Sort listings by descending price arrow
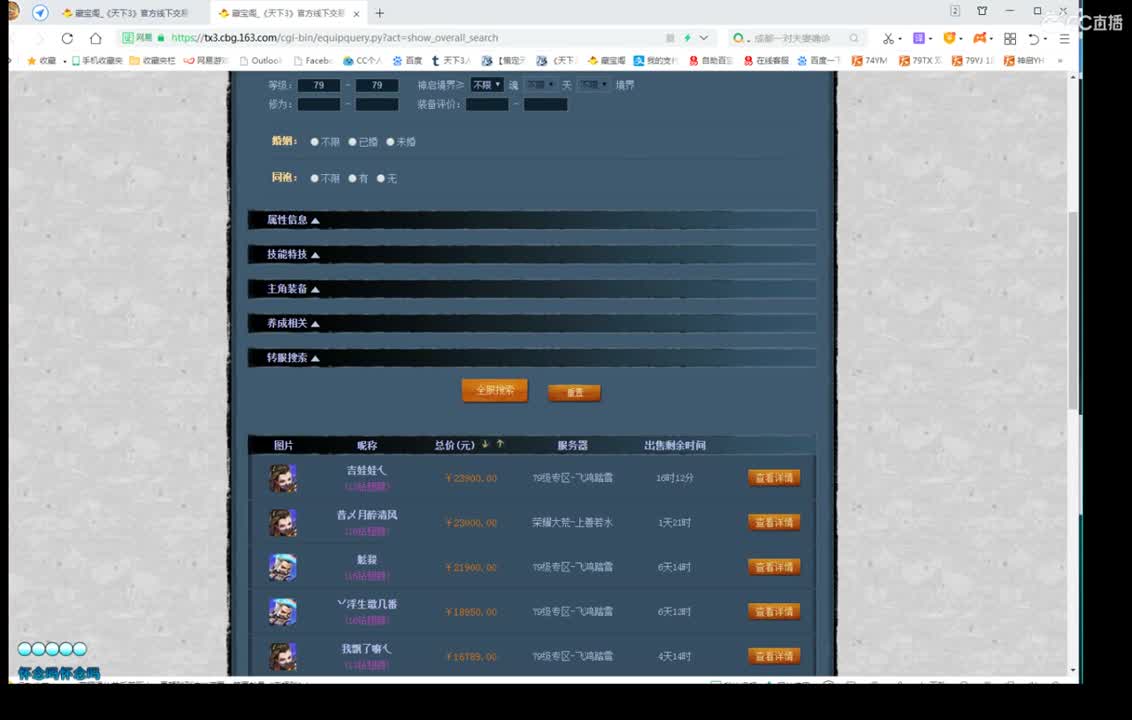This screenshot has width=1132, height=720. 486,444
